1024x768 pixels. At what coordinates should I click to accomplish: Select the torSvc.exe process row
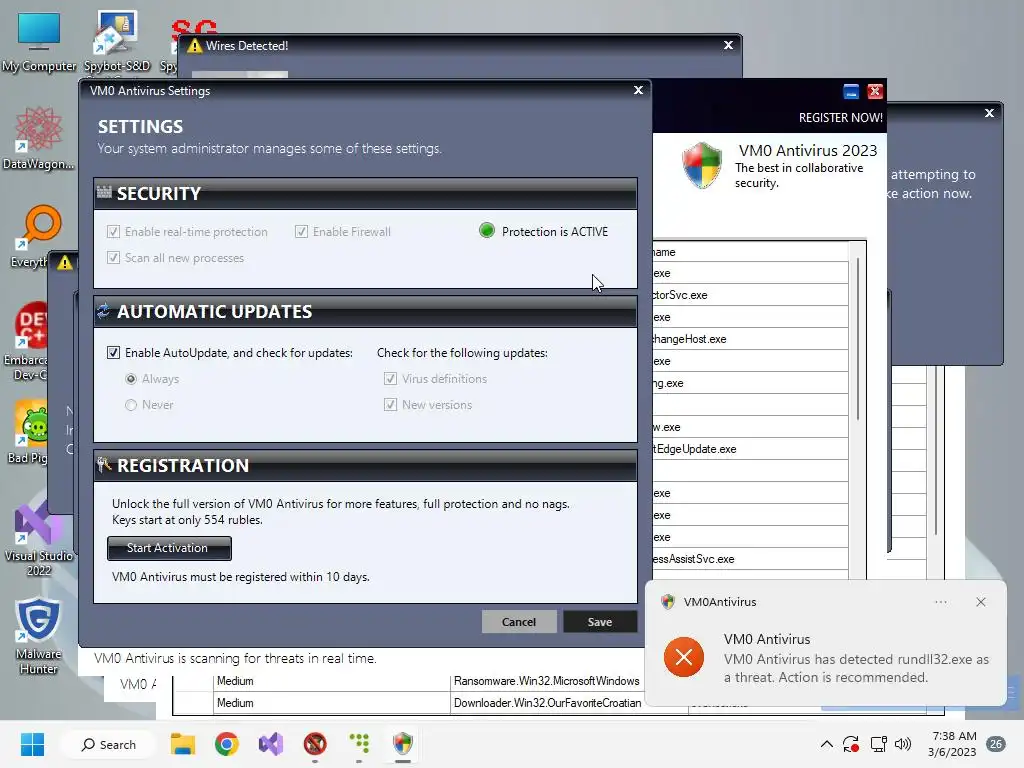tap(750, 295)
